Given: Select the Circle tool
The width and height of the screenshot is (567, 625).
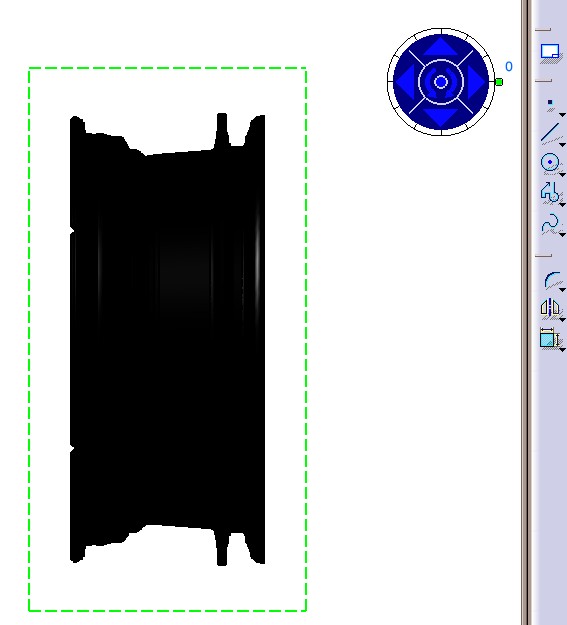Looking at the screenshot, I should pyautogui.click(x=550, y=163).
